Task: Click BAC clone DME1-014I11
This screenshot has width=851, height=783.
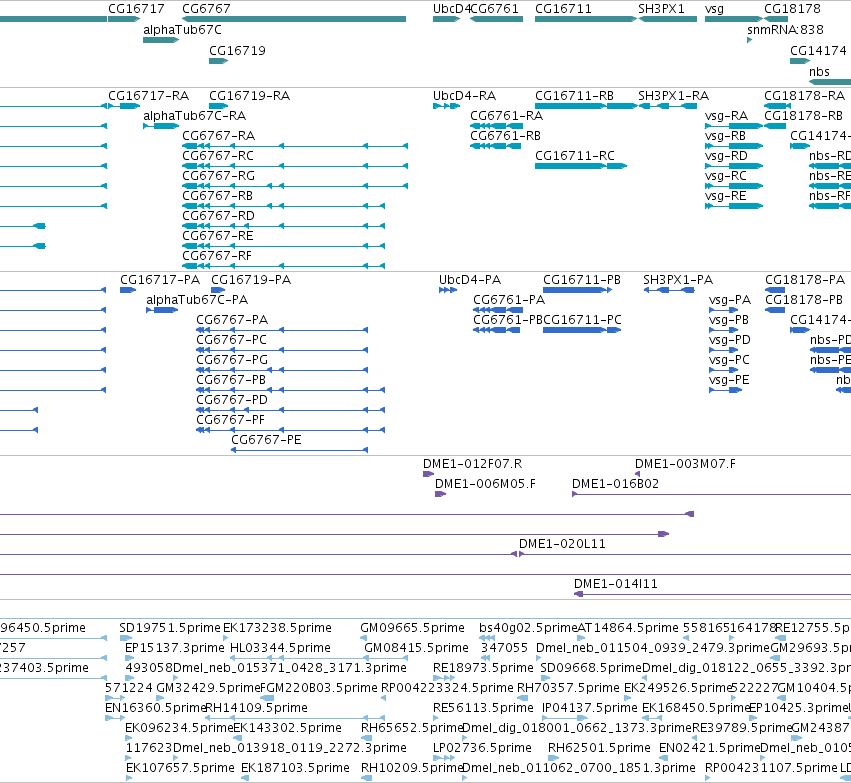Action: [616, 584]
